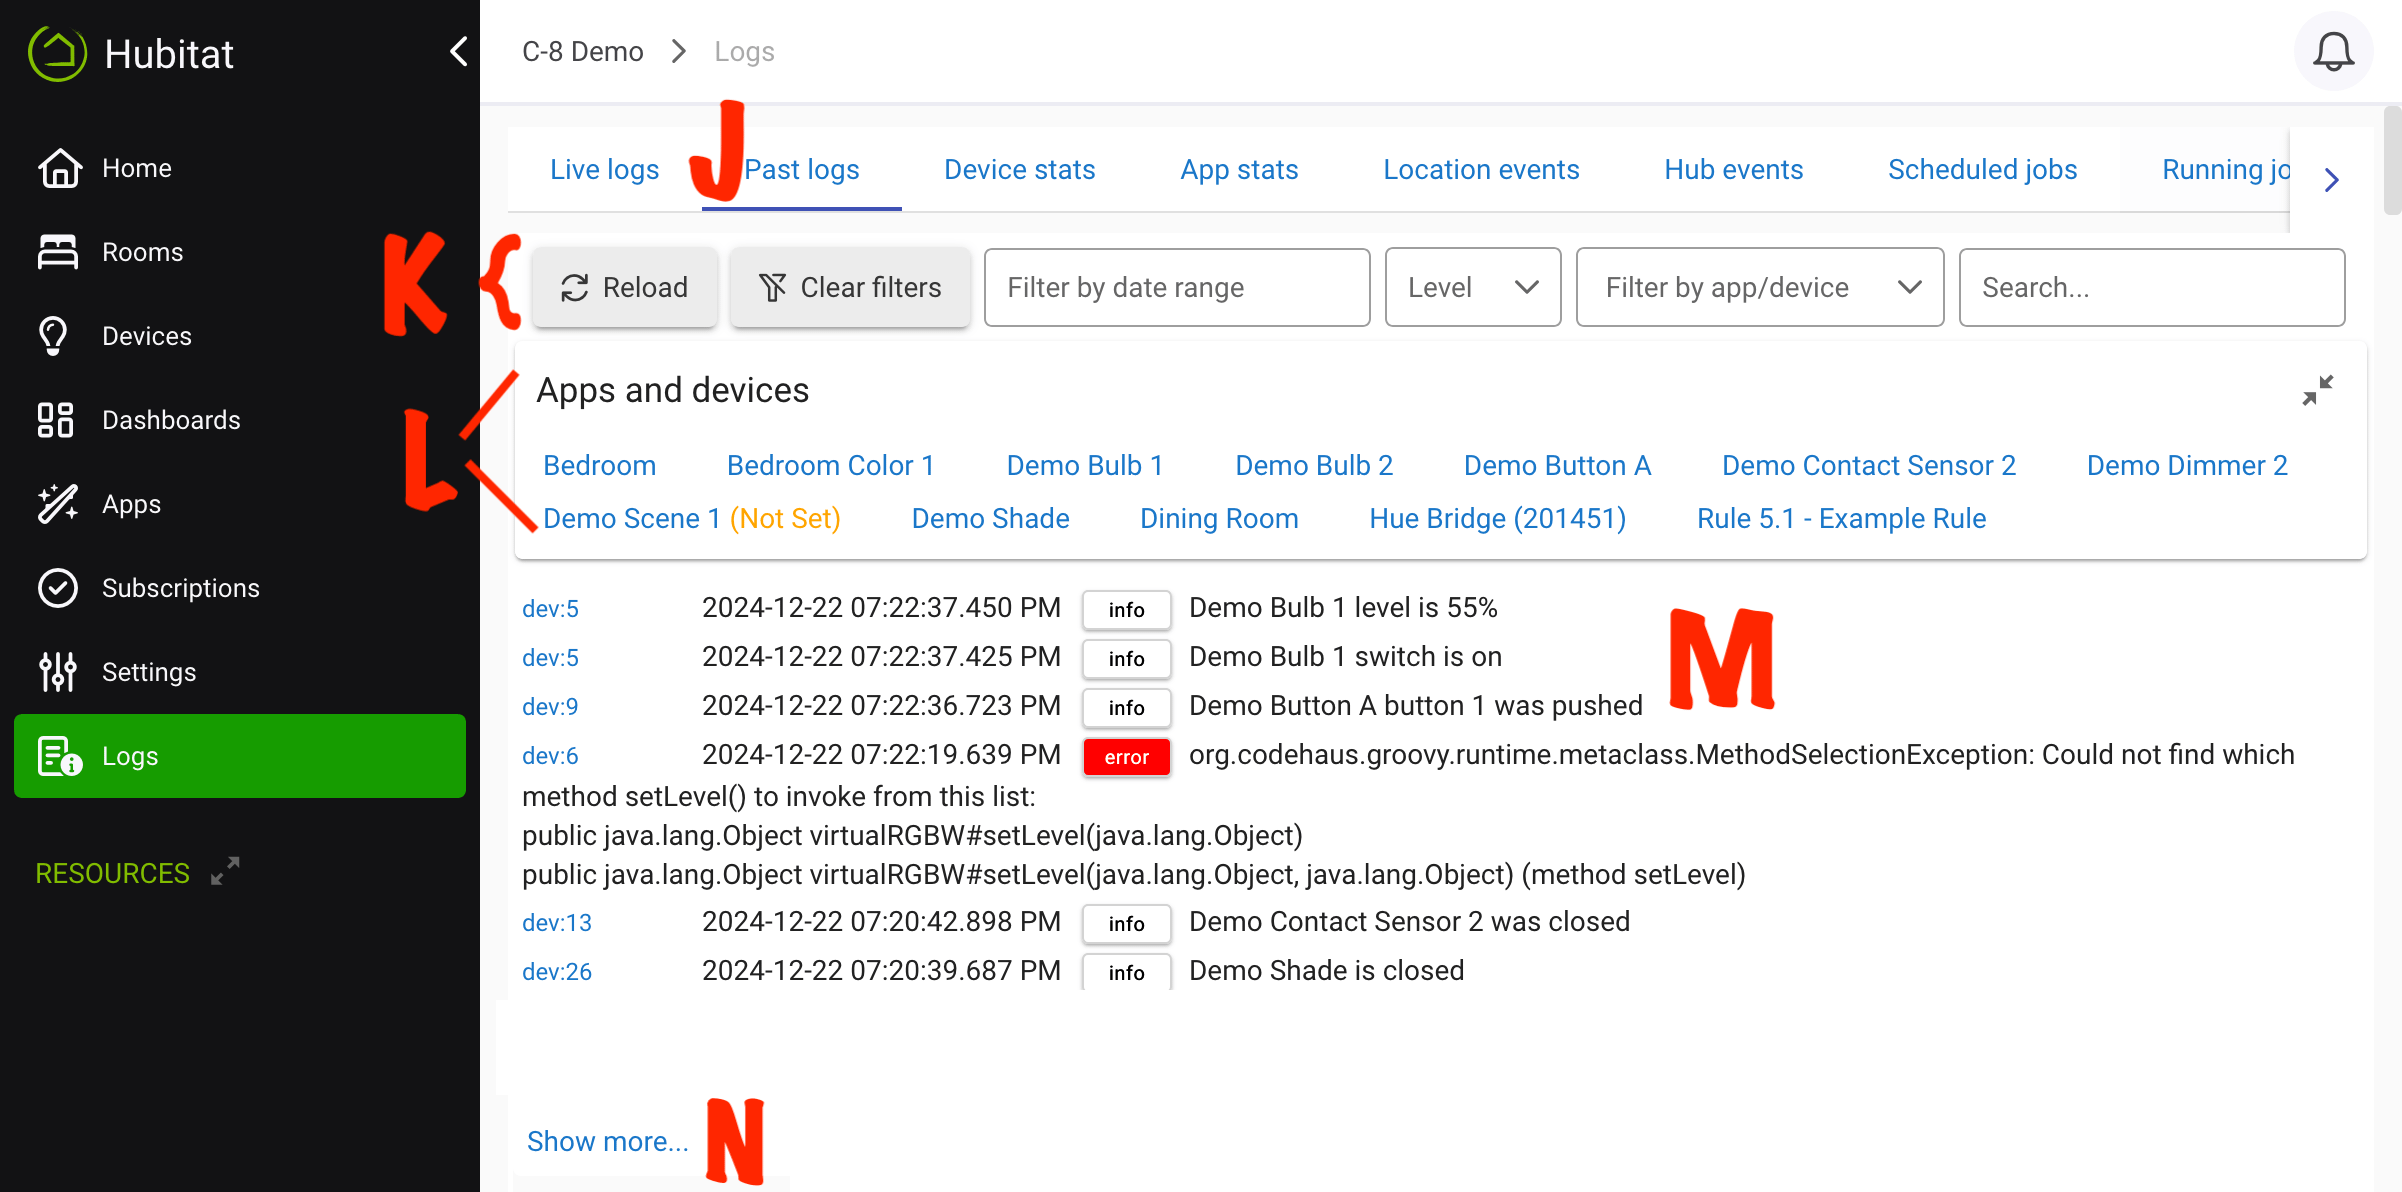Switch to the Live logs tab
The height and width of the screenshot is (1192, 2402).
[604, 170]
